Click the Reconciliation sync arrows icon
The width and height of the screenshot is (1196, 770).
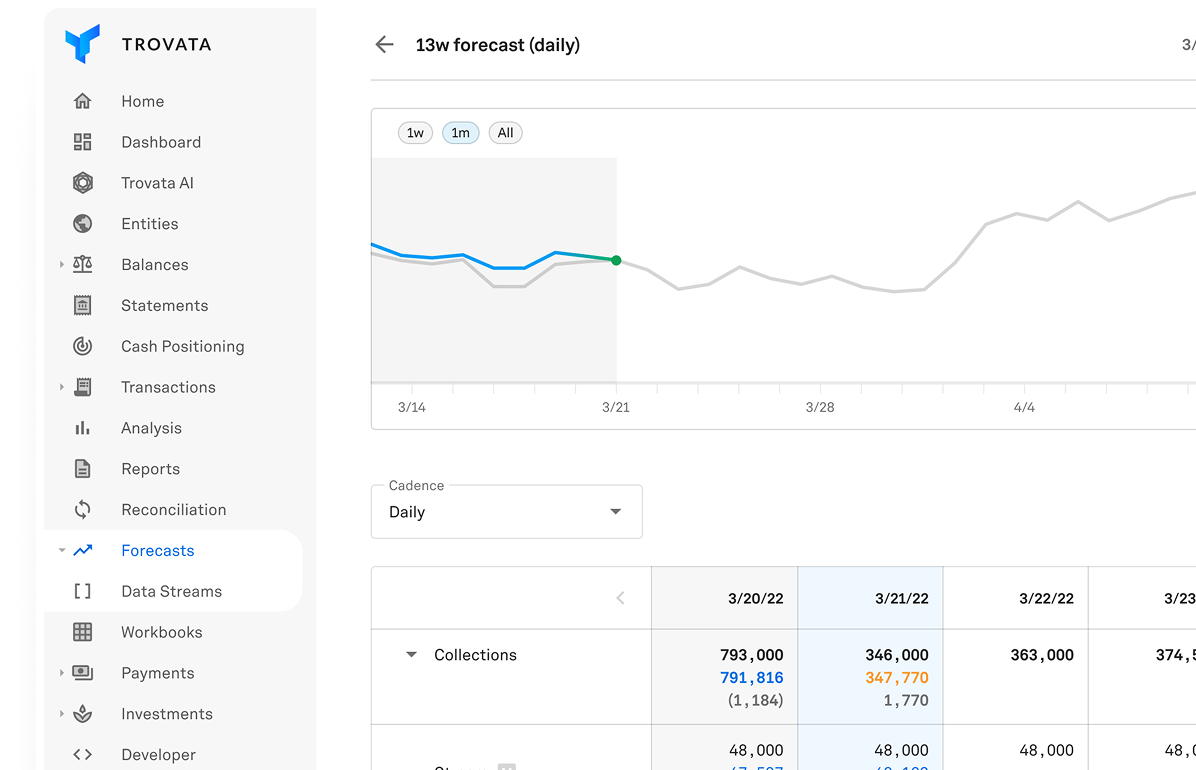[83, 510]
